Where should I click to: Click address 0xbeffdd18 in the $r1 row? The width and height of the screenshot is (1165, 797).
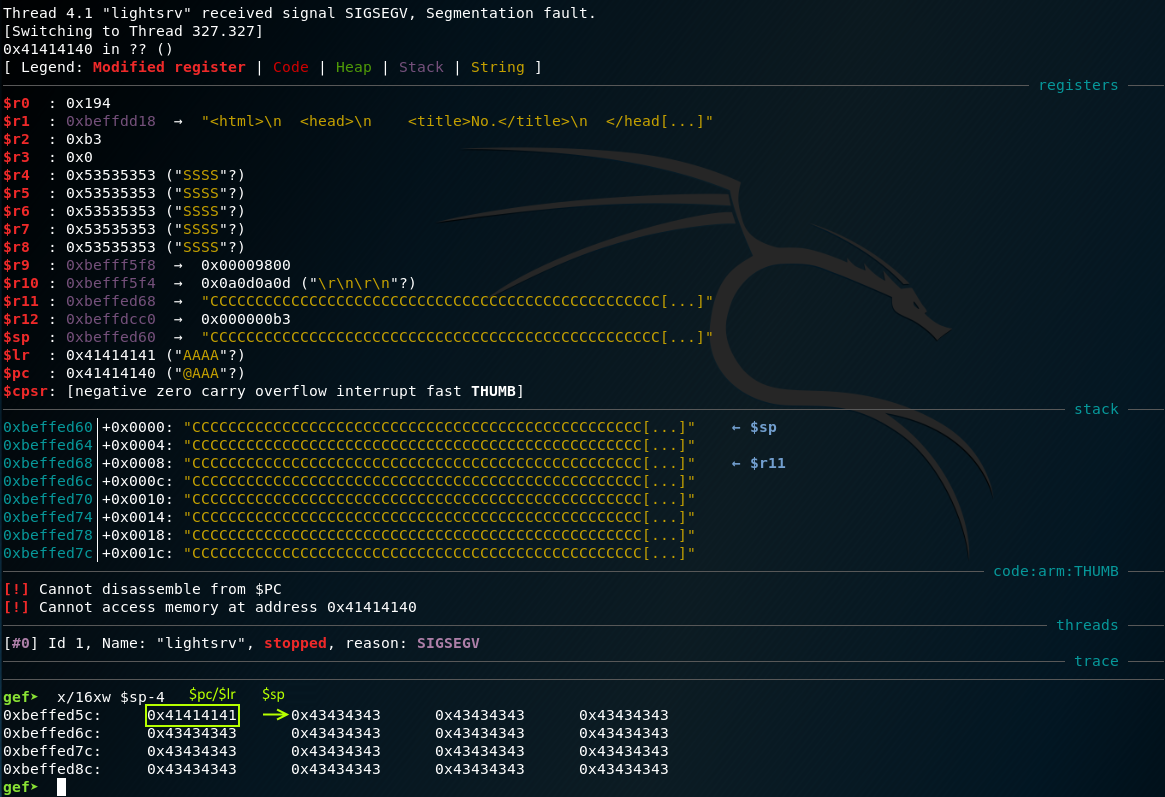111,121
